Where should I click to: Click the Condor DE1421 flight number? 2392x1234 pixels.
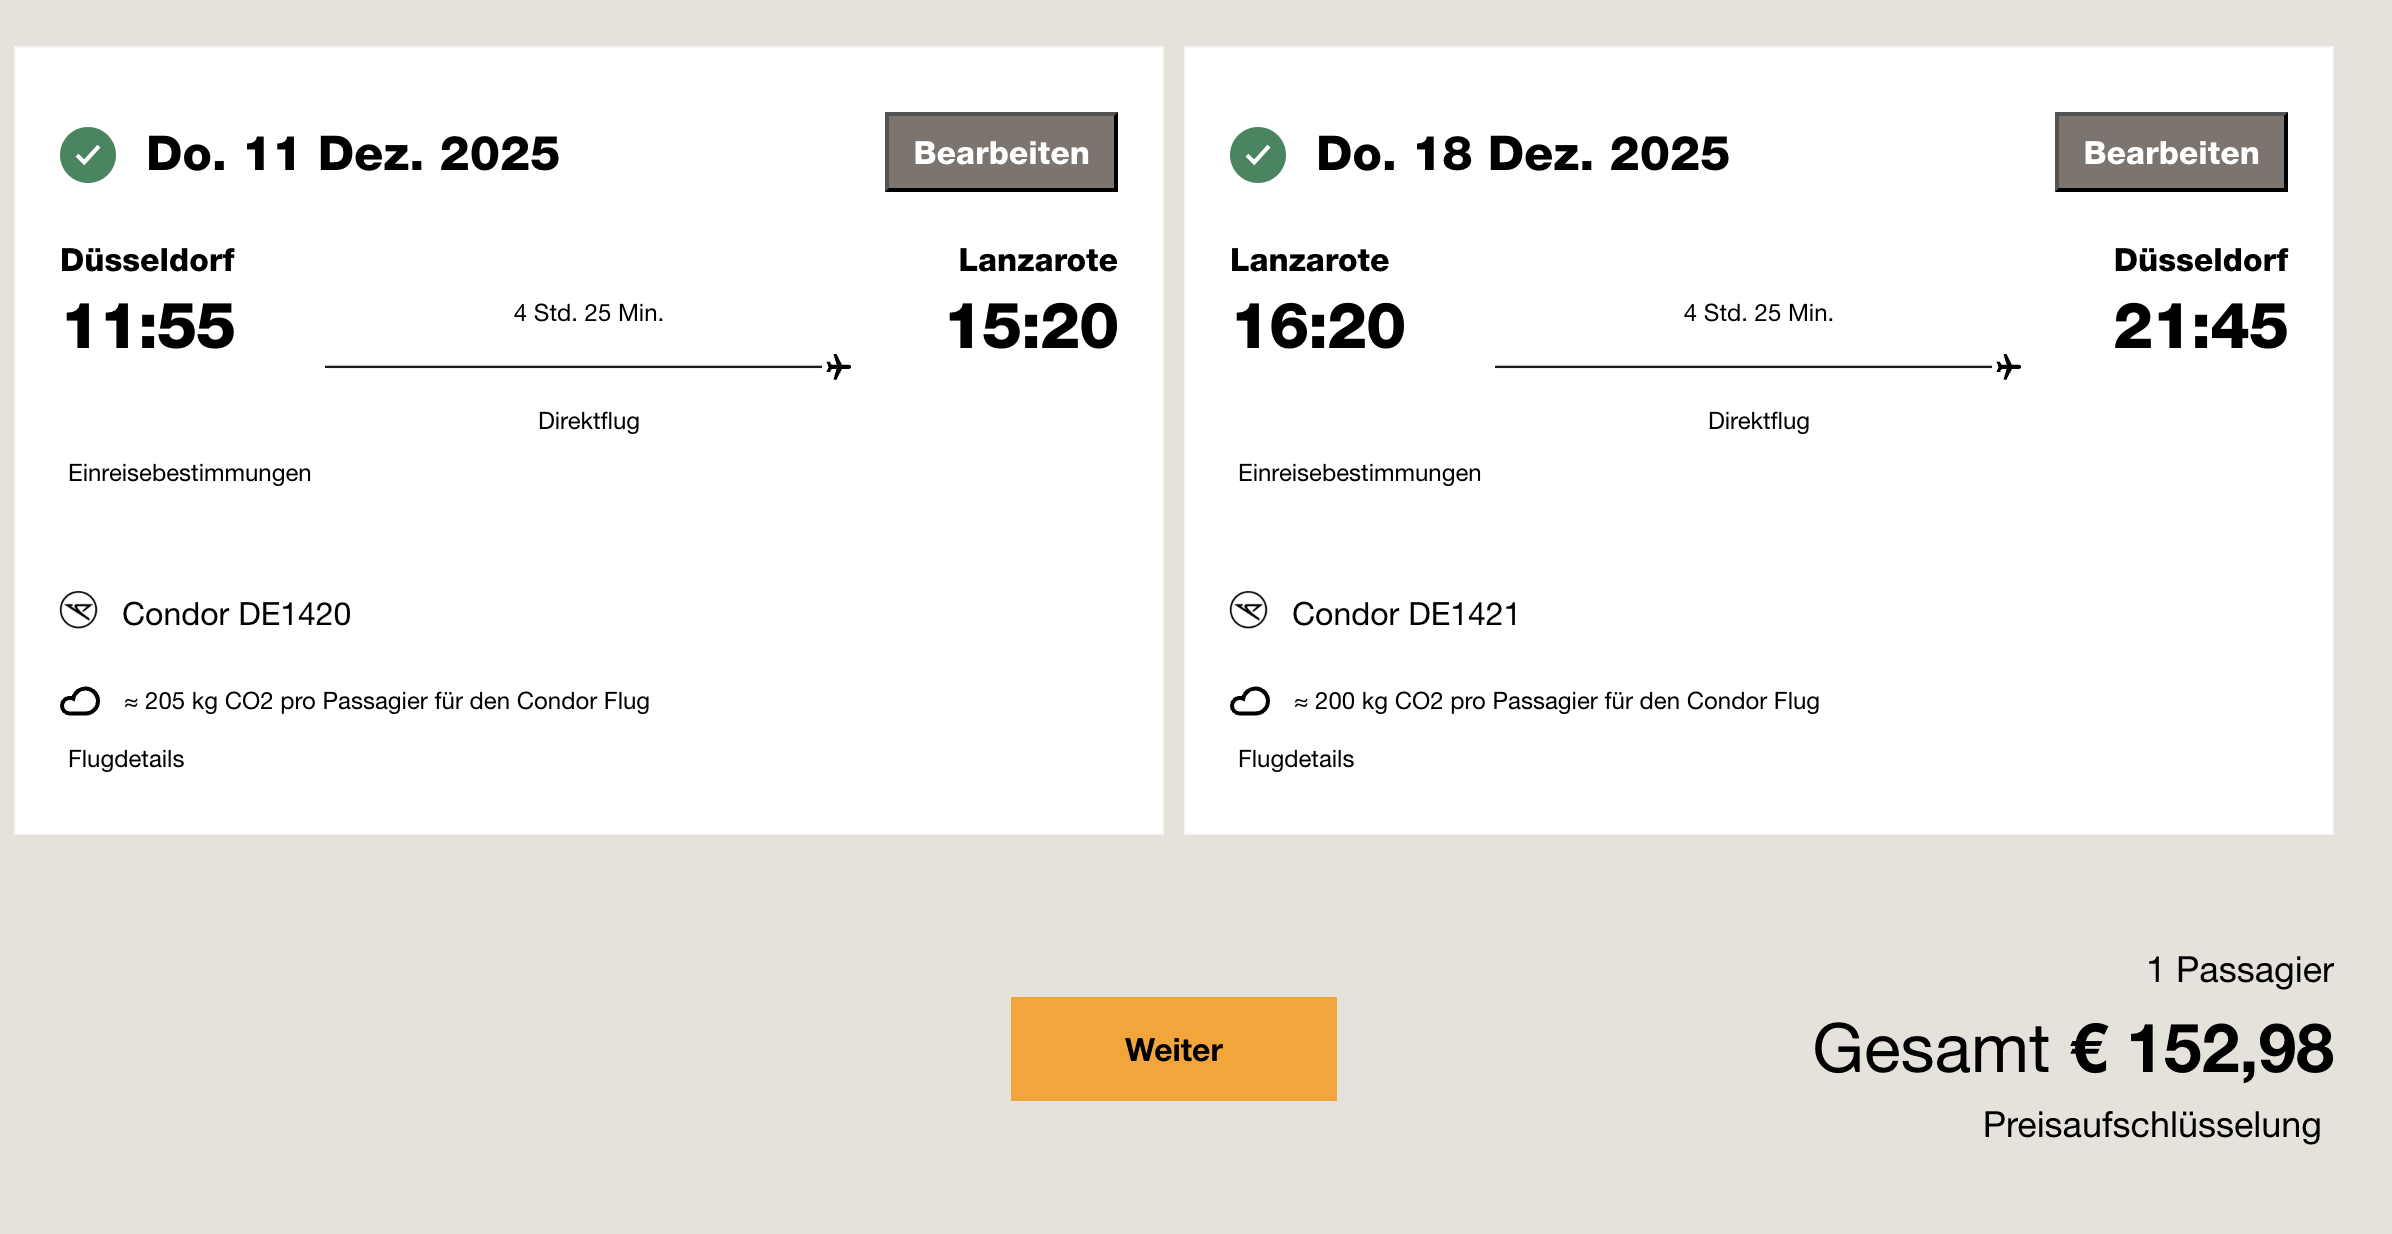(x=1405, y=614)
